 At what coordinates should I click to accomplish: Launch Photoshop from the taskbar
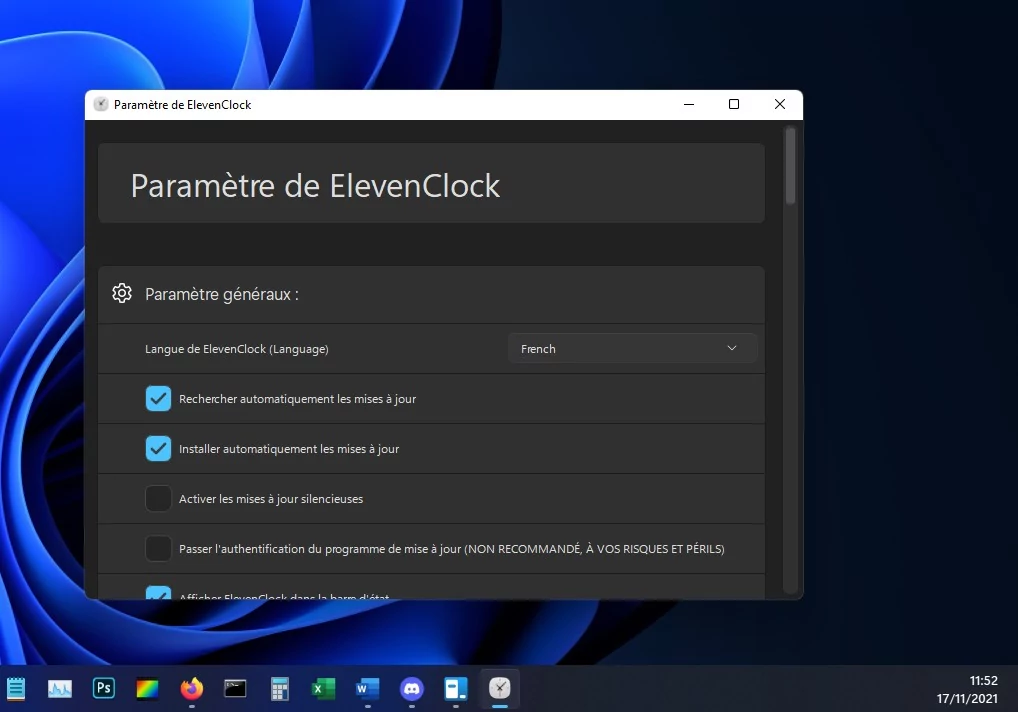[104, 687]
